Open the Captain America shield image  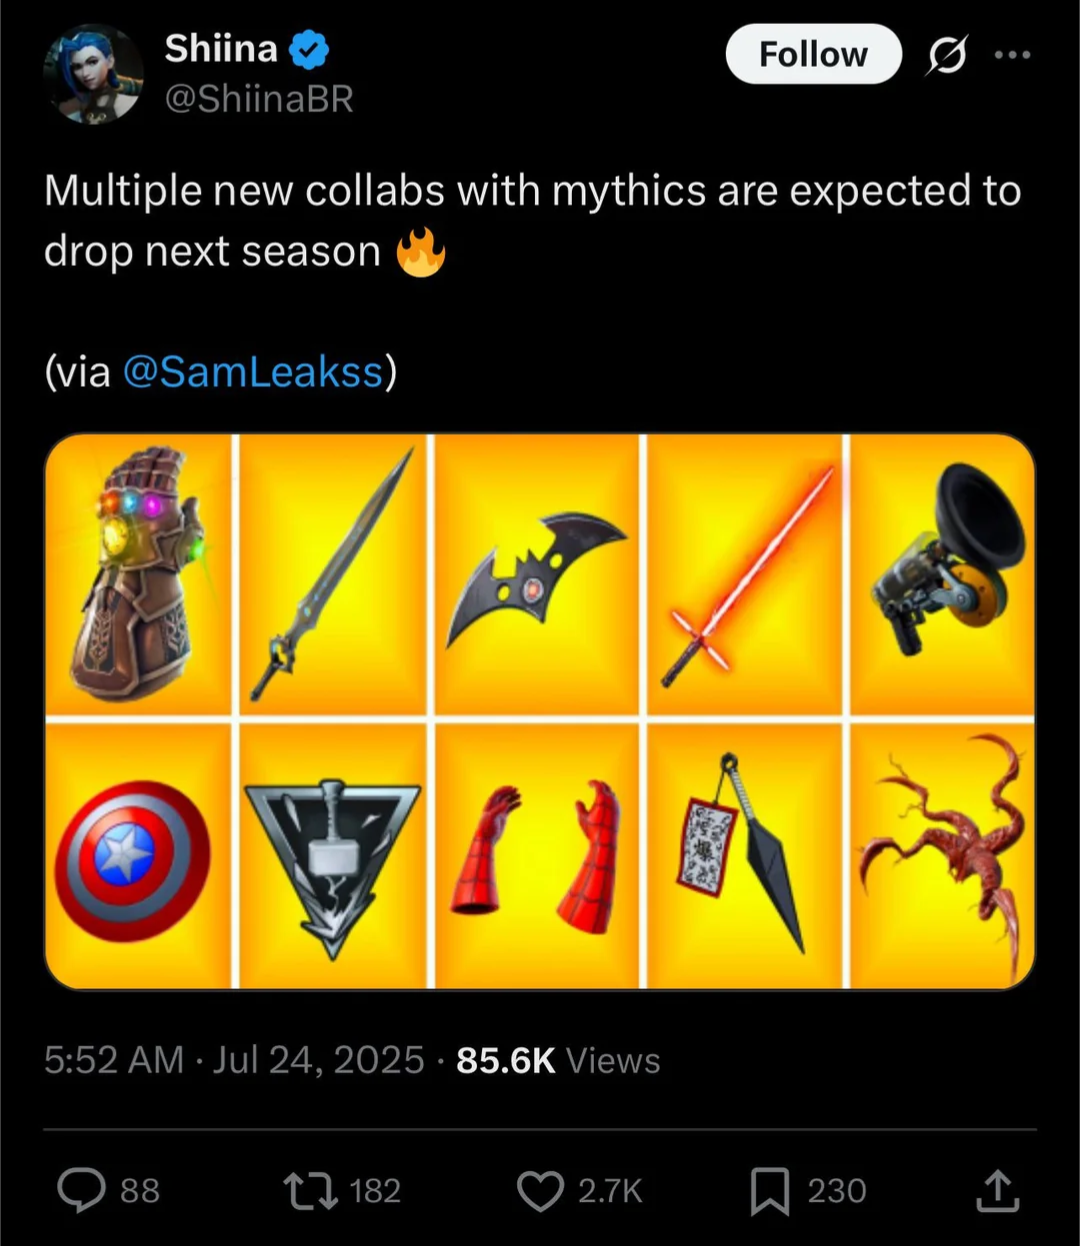138,856
